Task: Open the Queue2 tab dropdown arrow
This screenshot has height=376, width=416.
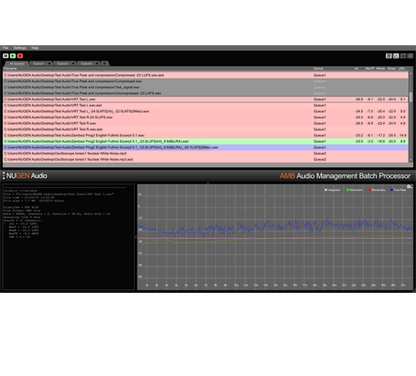Action: click(74, 63)
